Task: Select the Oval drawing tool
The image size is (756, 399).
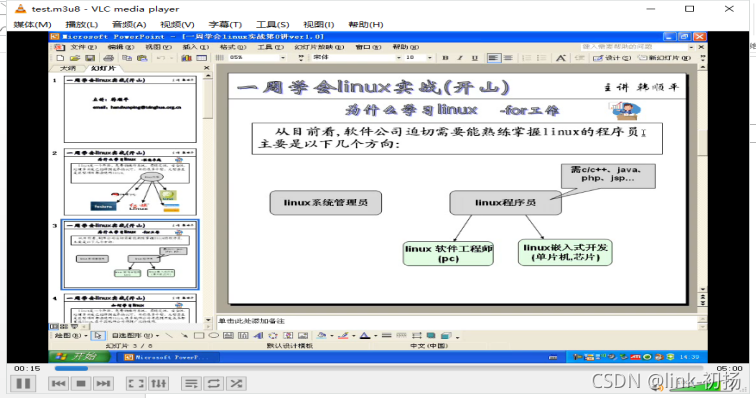Action: coord(214,335)
